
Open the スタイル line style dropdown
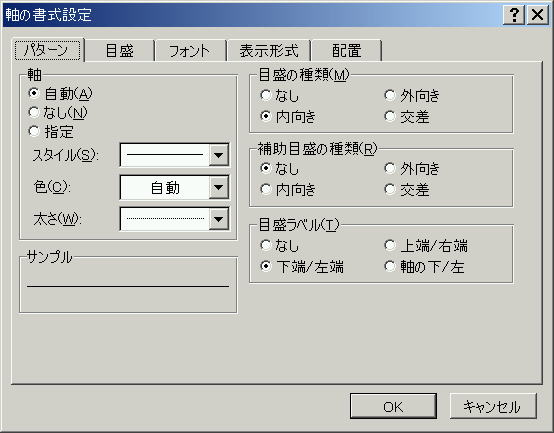pos(219,155)
